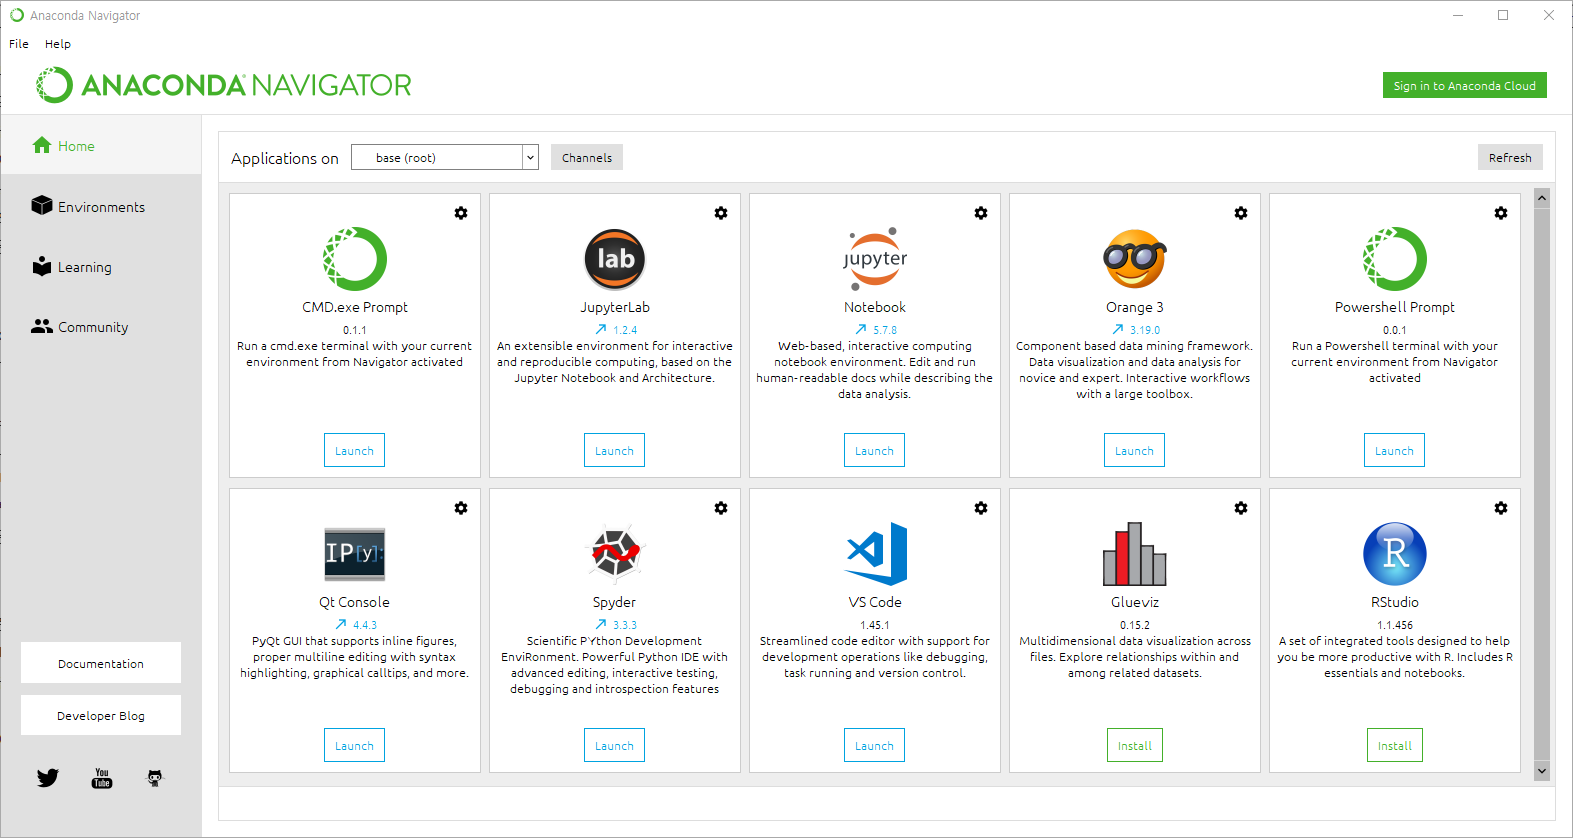This screenshot has width=1573, height=838.
Task: Click the Anaconda Navigator header logo
Action: (x=224, y=85)
